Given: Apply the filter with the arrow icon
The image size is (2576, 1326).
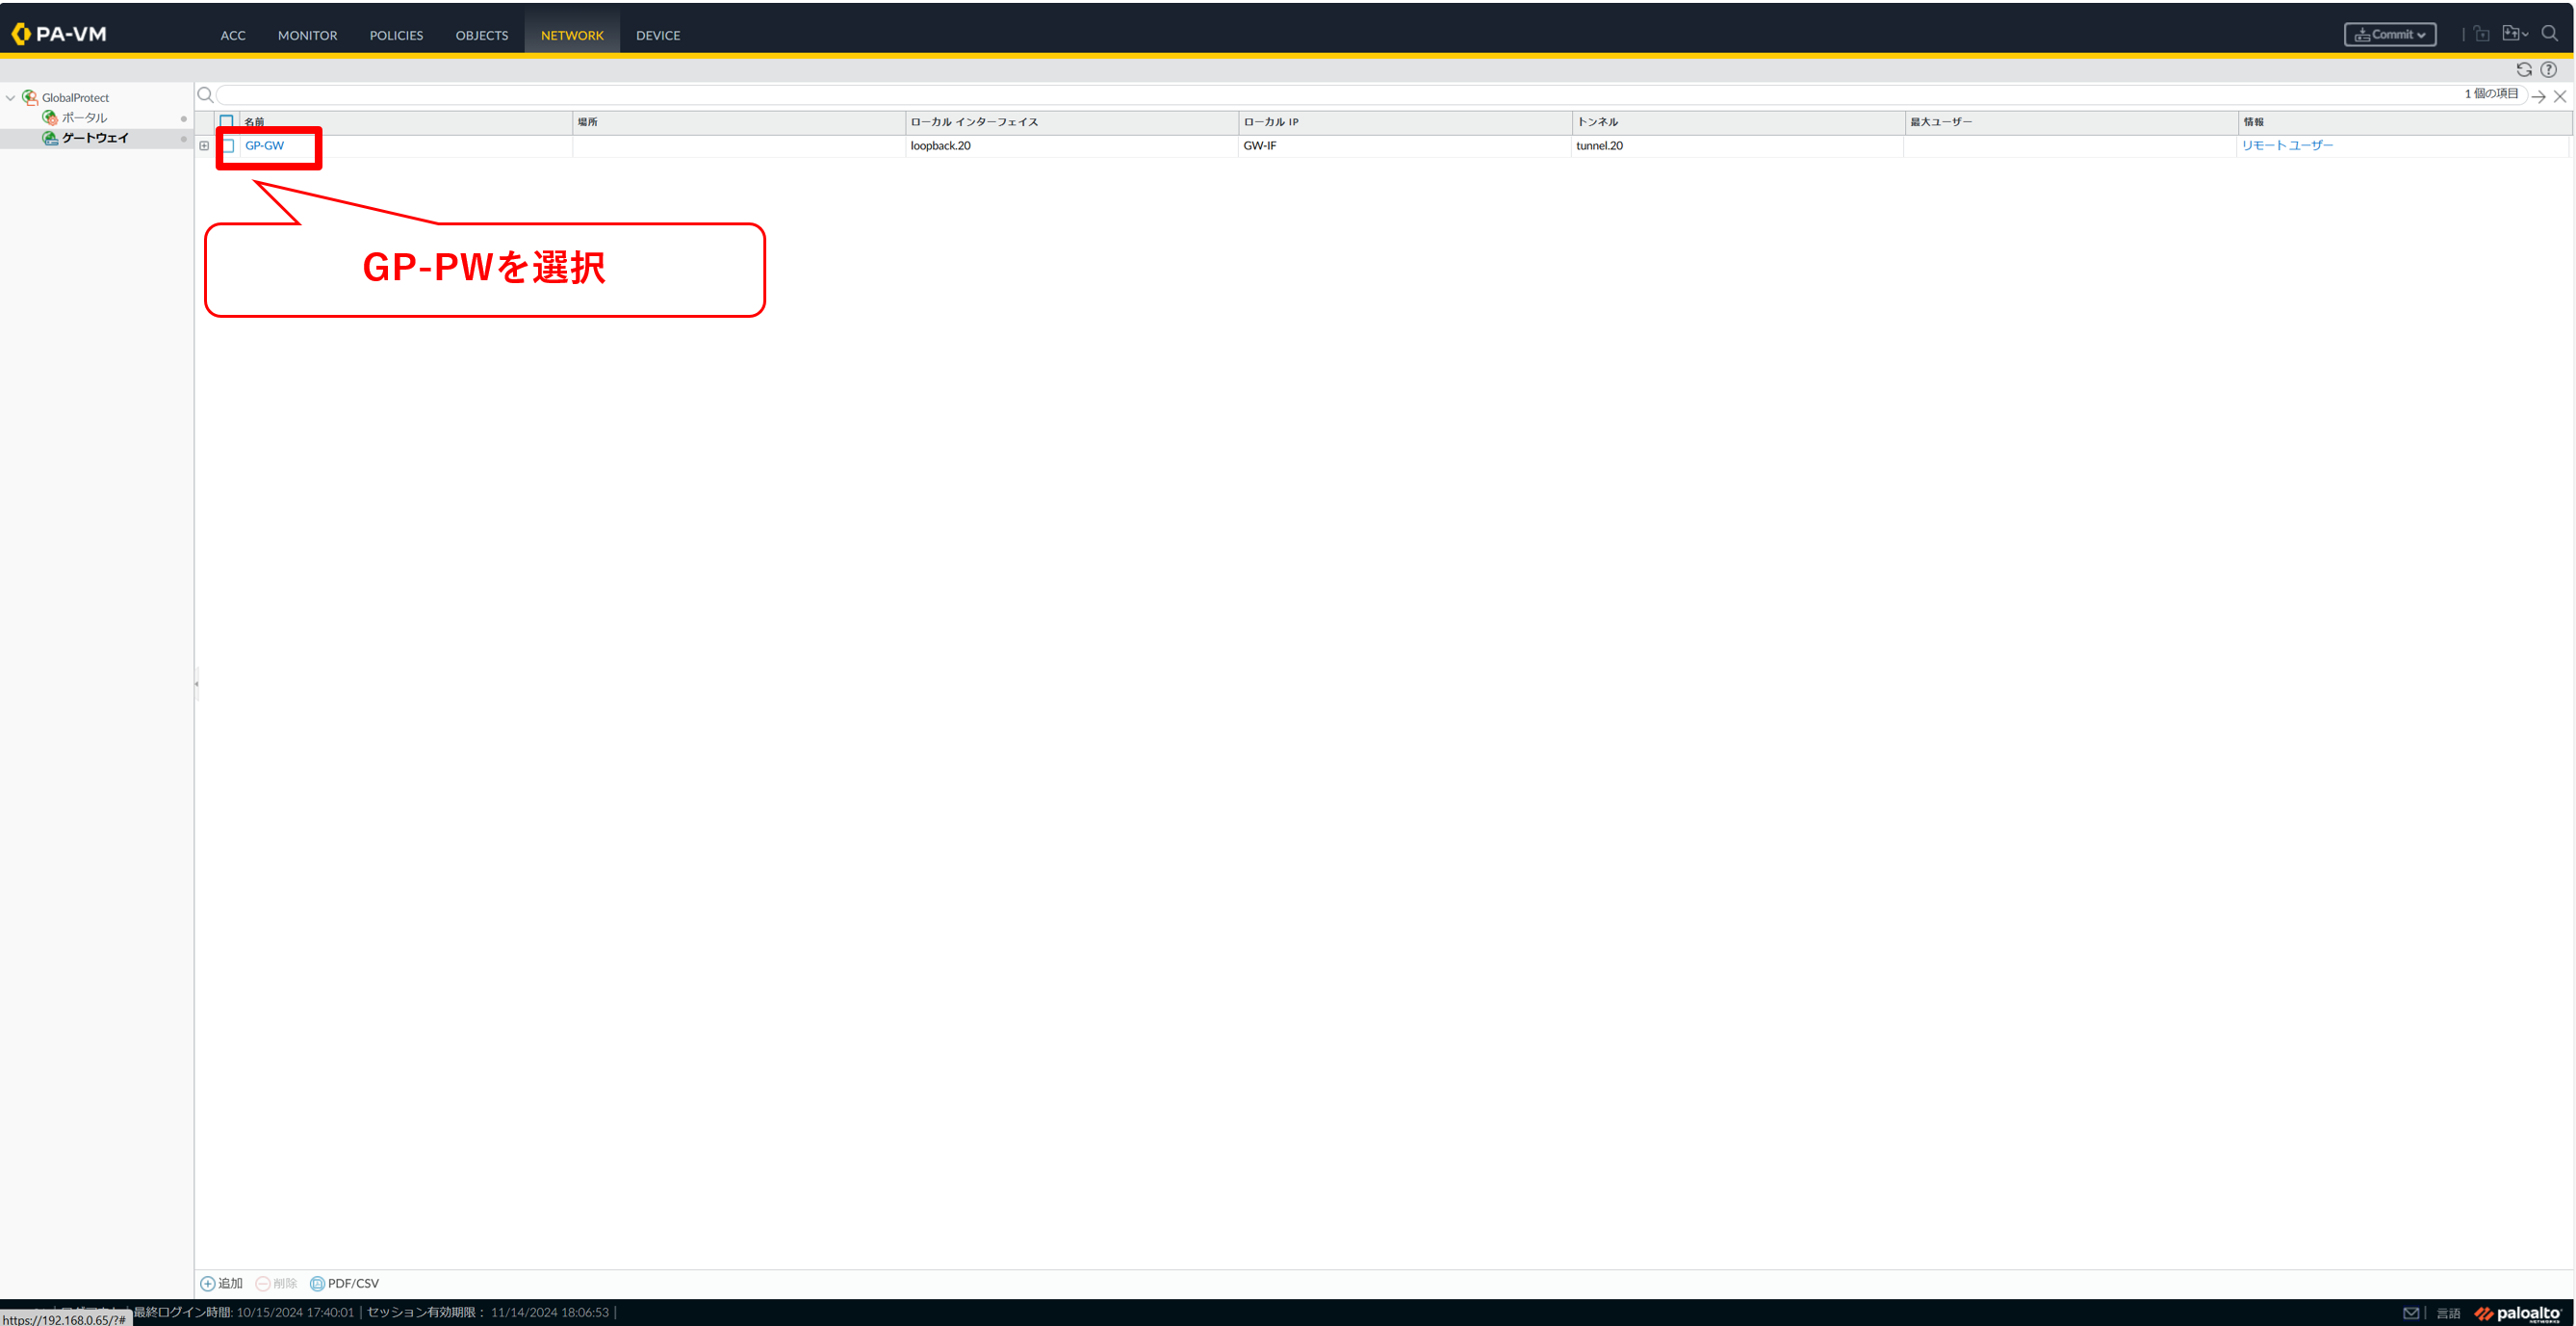Looking at the screenshot, I should coord(2538,96).
